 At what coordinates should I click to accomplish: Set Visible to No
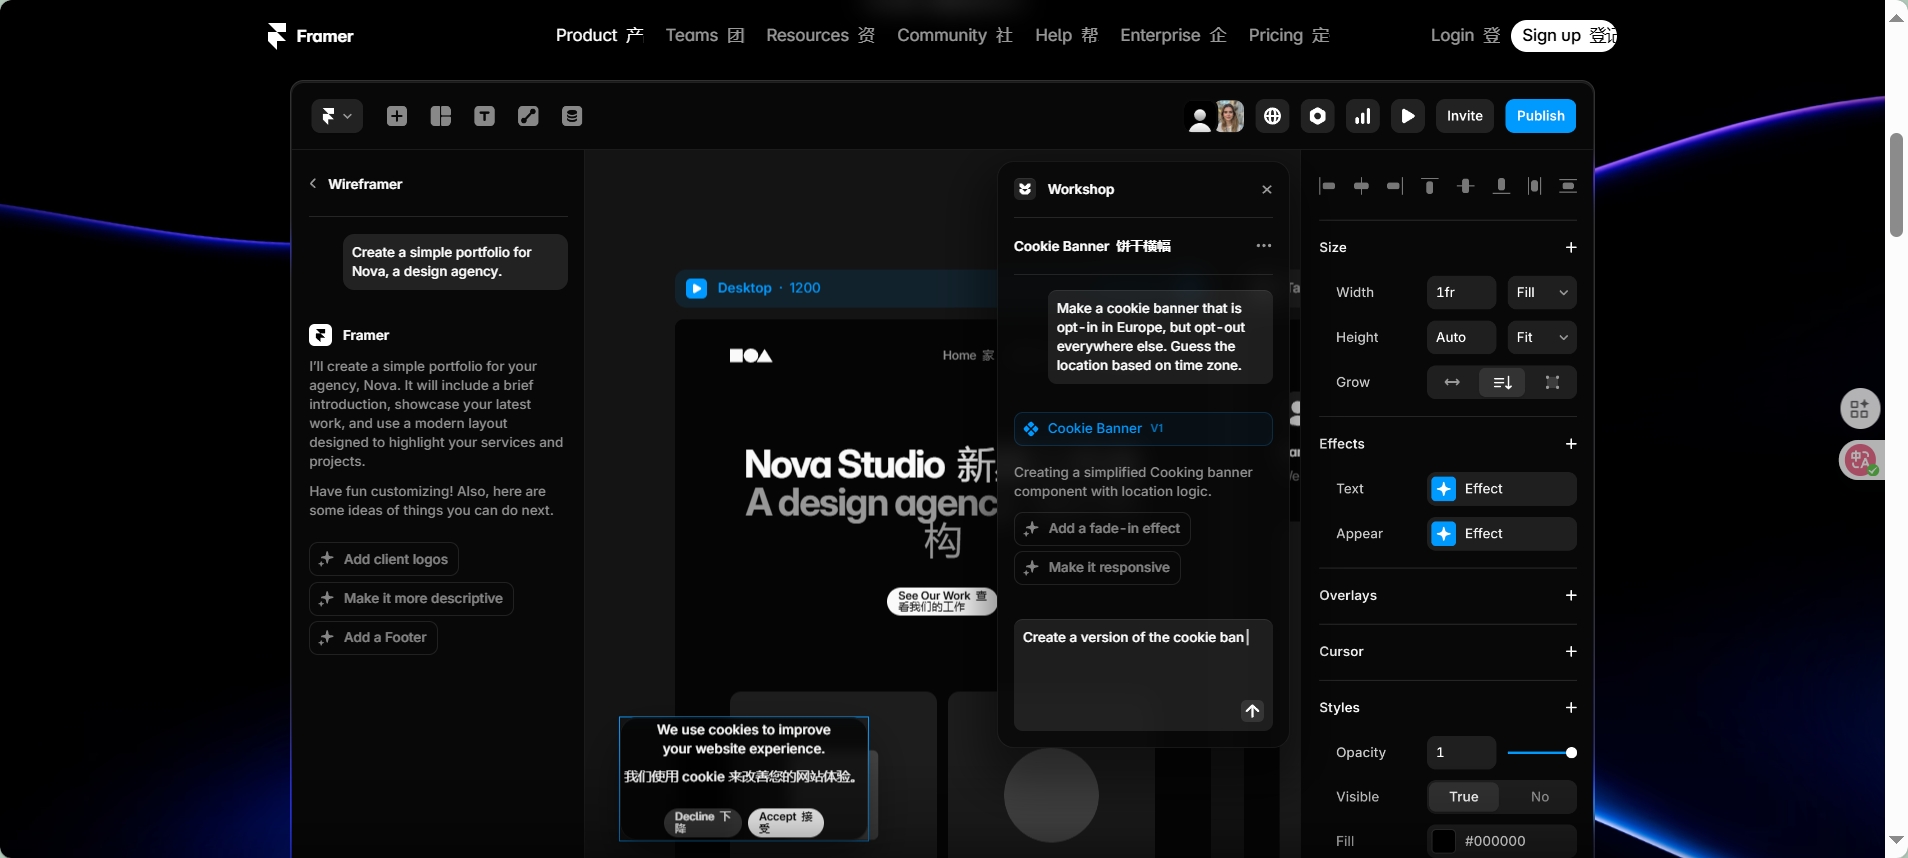pos(1539,797)
